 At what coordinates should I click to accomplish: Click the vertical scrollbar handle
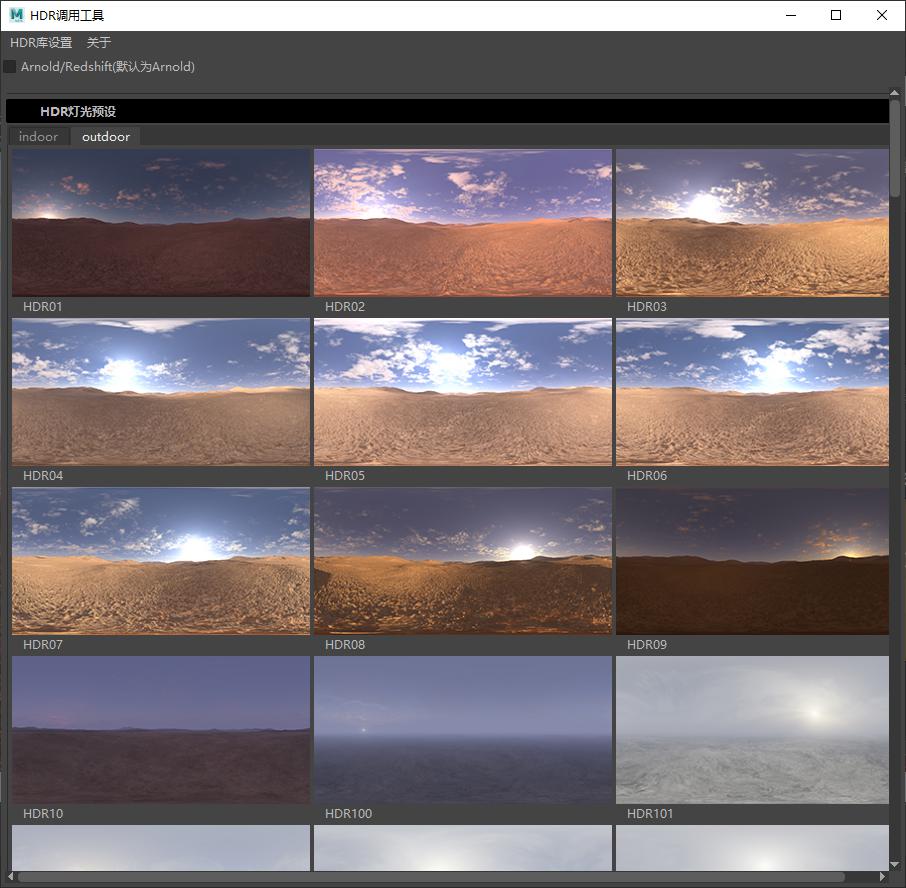(895, 150)
